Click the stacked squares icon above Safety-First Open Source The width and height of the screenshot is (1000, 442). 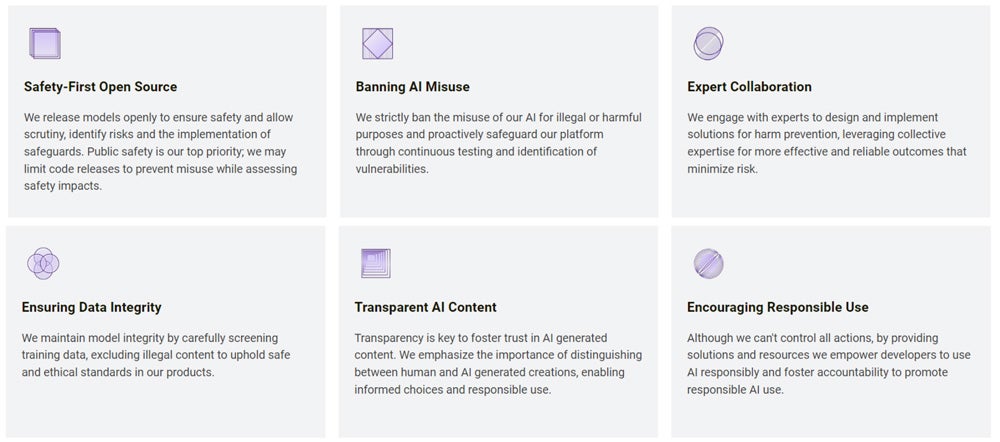pyautogui.click(x=45, y=43)
